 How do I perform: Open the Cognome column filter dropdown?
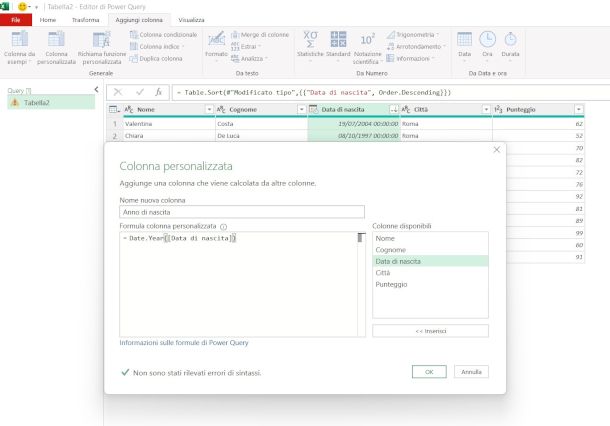301,110
